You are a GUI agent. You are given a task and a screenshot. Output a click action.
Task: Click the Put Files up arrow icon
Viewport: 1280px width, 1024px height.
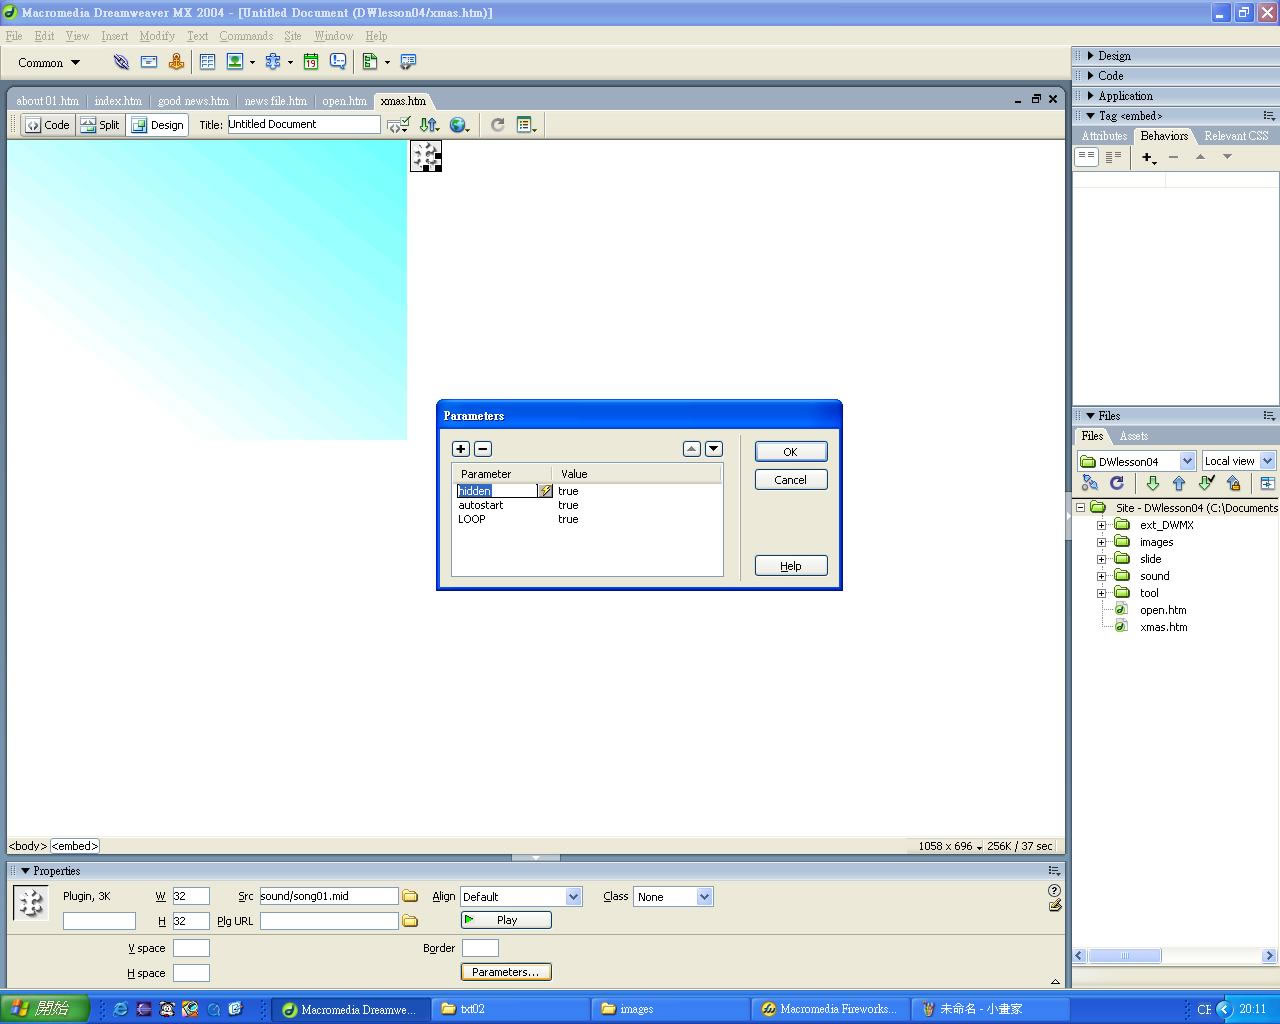tap(1179, 484)
